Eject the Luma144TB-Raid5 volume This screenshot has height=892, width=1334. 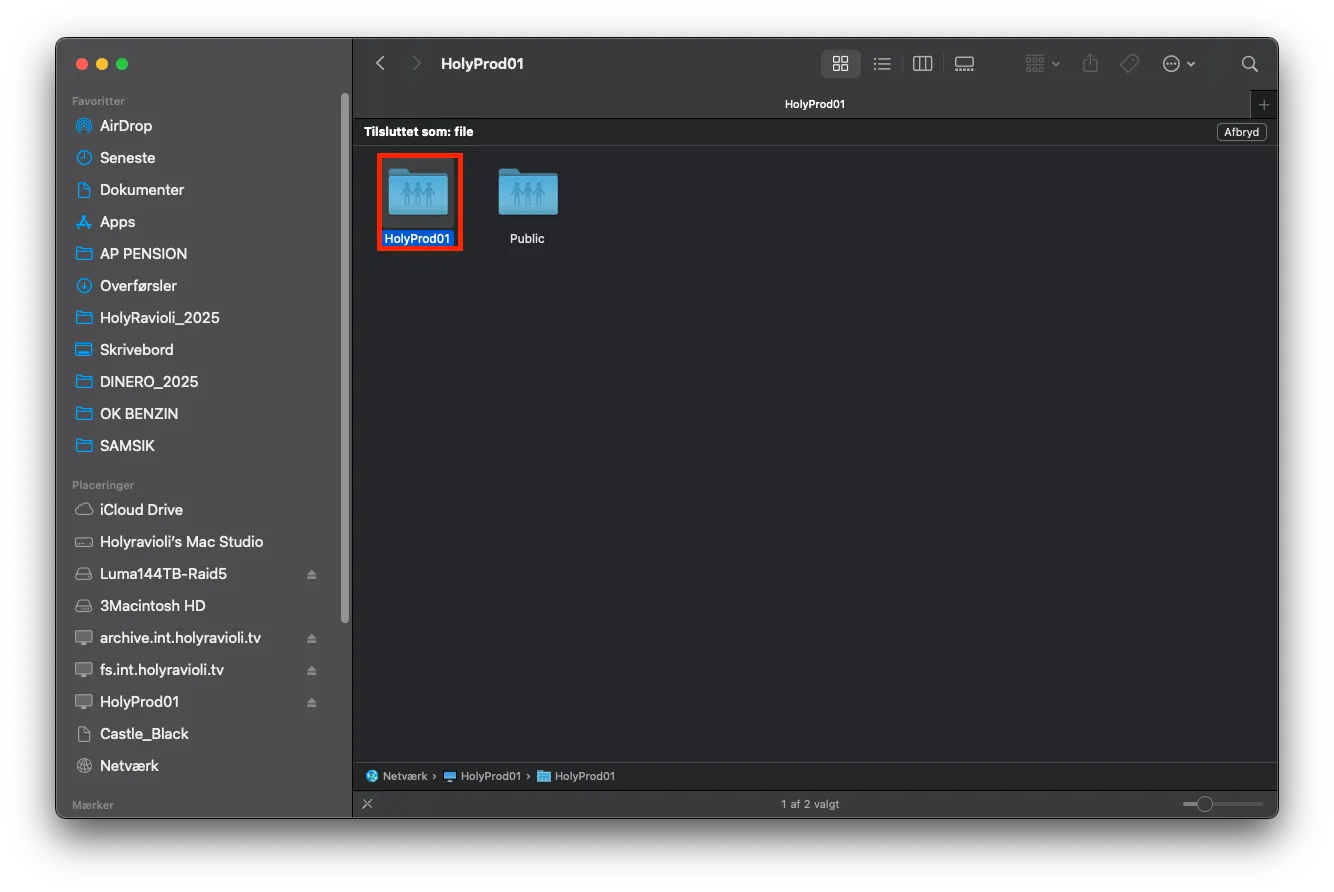click(311, 575)
